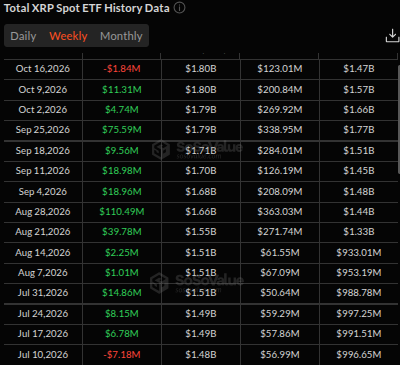Click the $11.31M inflow value
This screenshot has height=365, width=400.
122,90
